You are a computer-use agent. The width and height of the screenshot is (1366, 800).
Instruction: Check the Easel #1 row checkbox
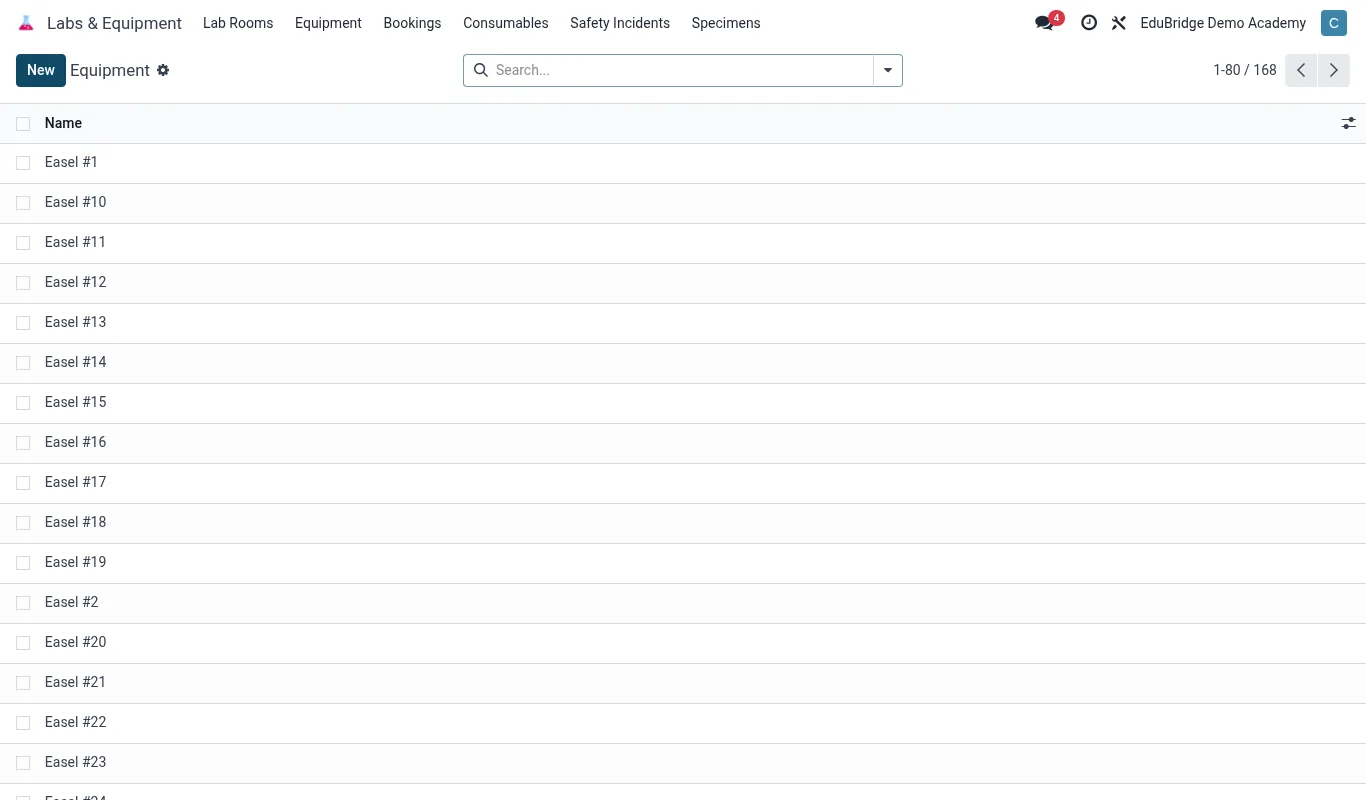click(x=23, y=163)
